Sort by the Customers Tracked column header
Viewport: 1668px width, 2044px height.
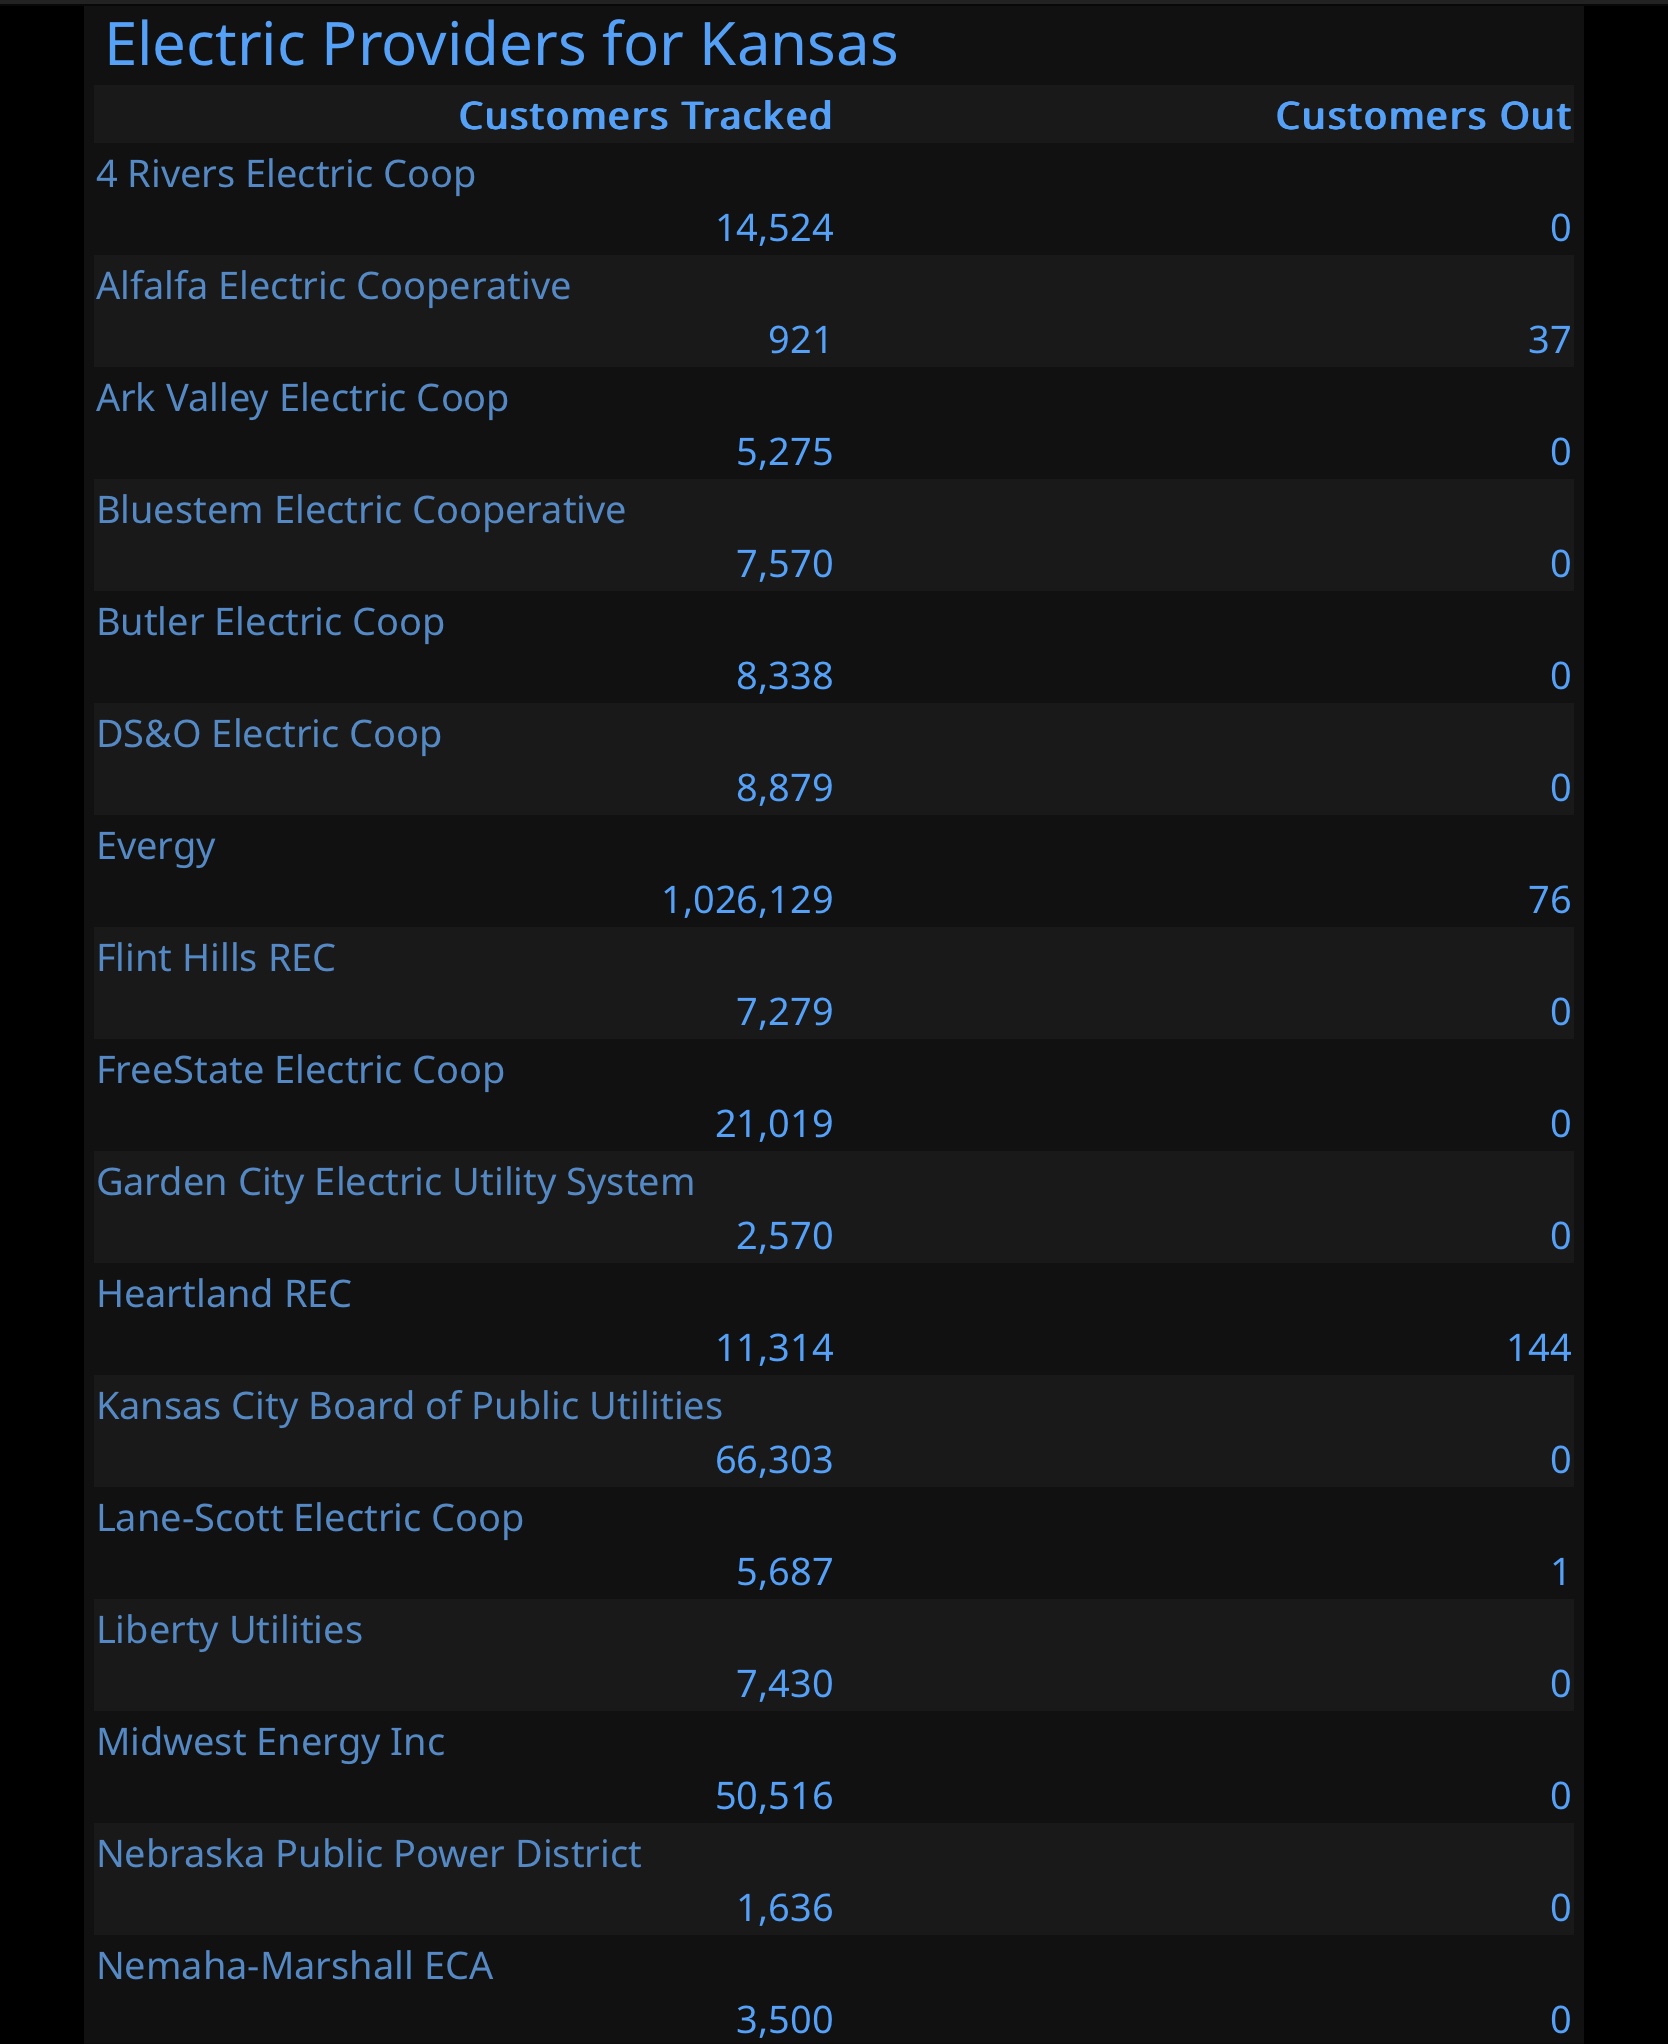click(x=646, y=116)
